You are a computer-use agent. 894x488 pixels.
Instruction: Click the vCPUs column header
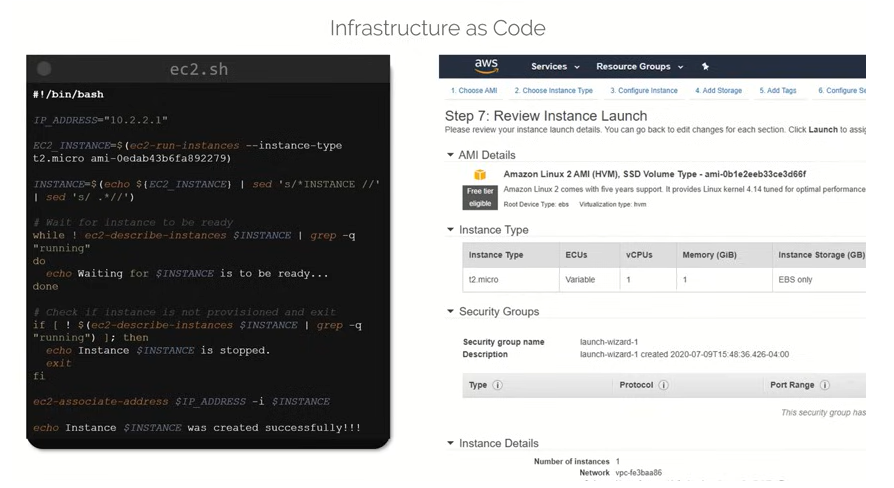coord(639,255)
